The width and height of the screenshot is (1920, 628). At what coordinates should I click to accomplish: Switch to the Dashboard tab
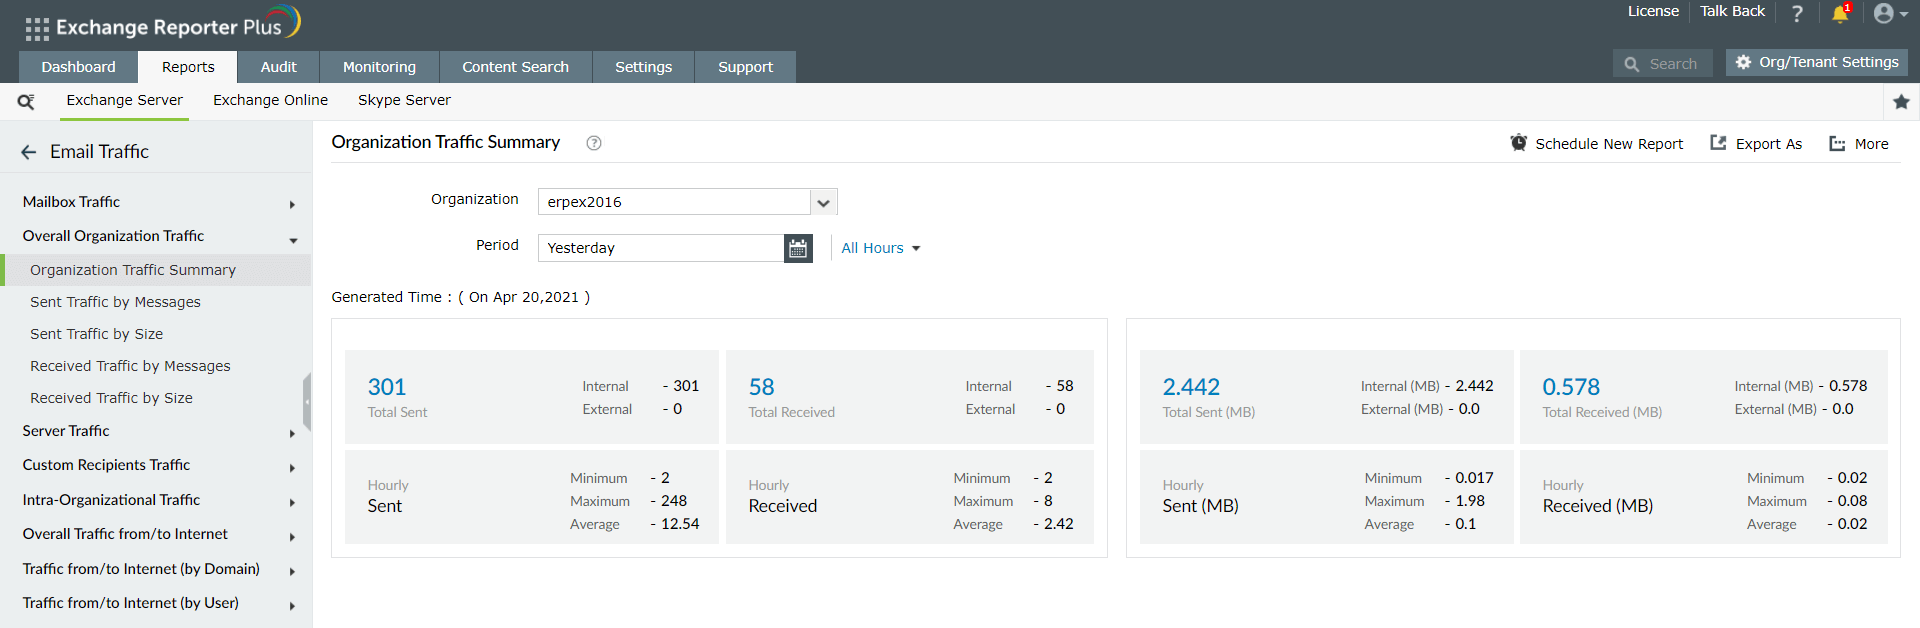point(78,67)
